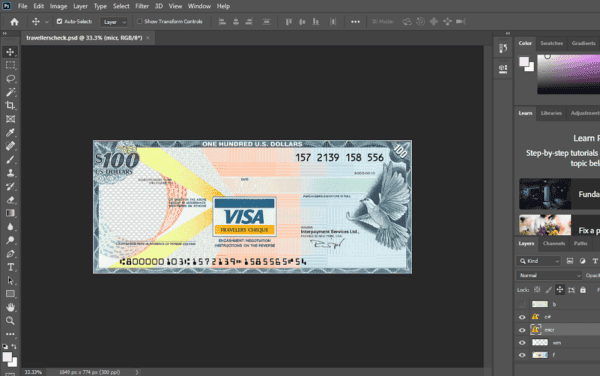Close the travellerscheck.psd document tab
The height and width of the screenshot is (376, 600).
[148, 38]
